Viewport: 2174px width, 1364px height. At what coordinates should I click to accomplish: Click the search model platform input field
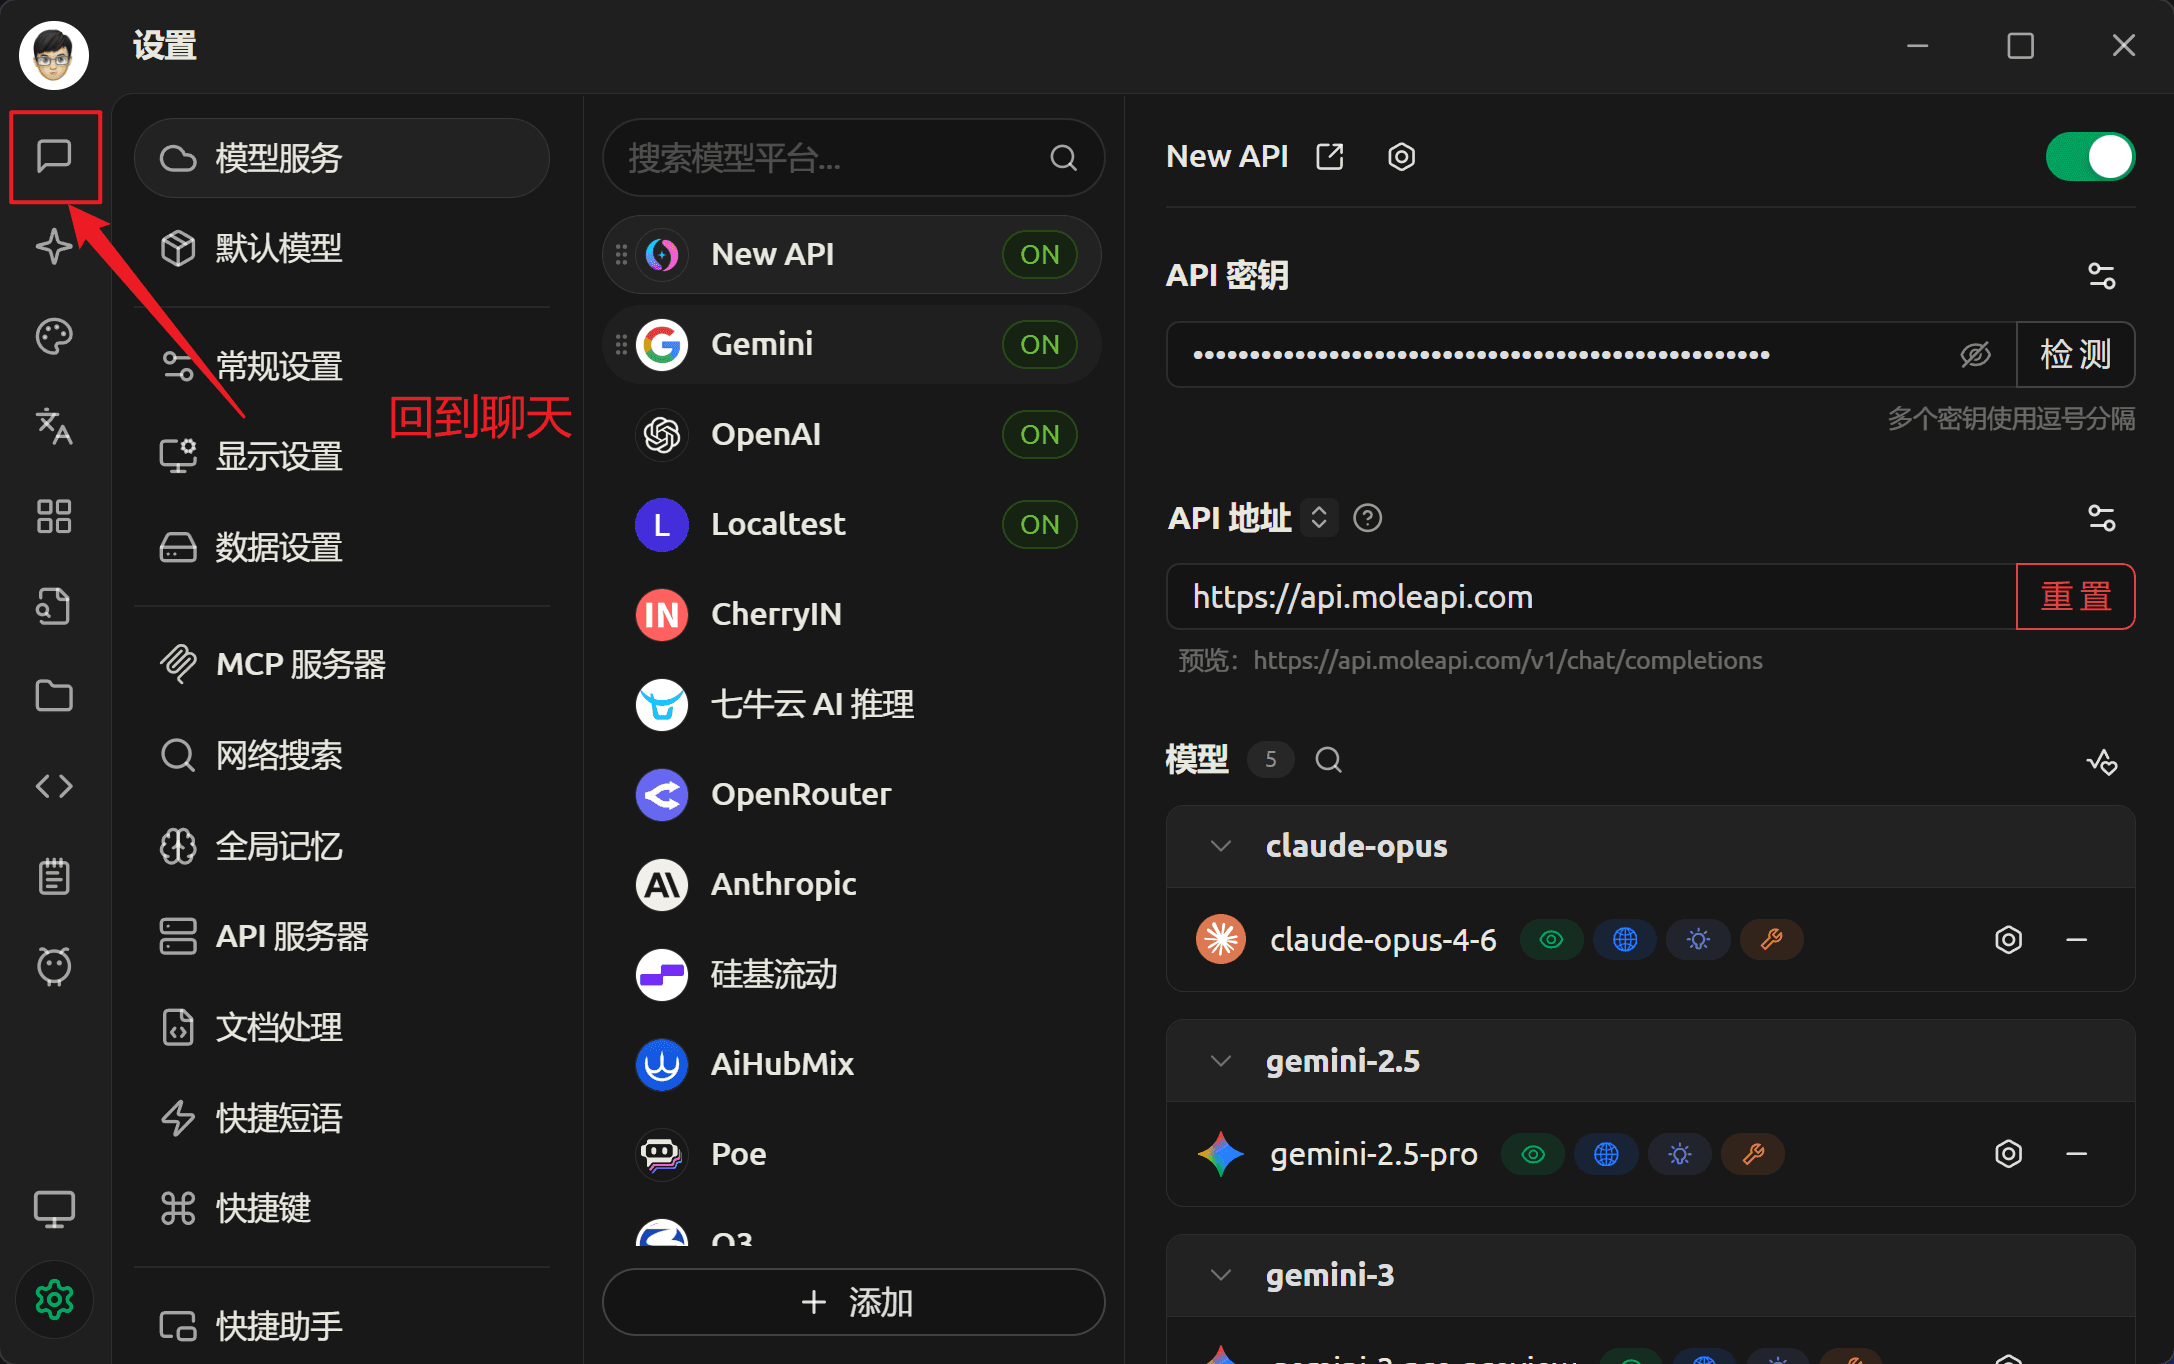coord(850,158)
